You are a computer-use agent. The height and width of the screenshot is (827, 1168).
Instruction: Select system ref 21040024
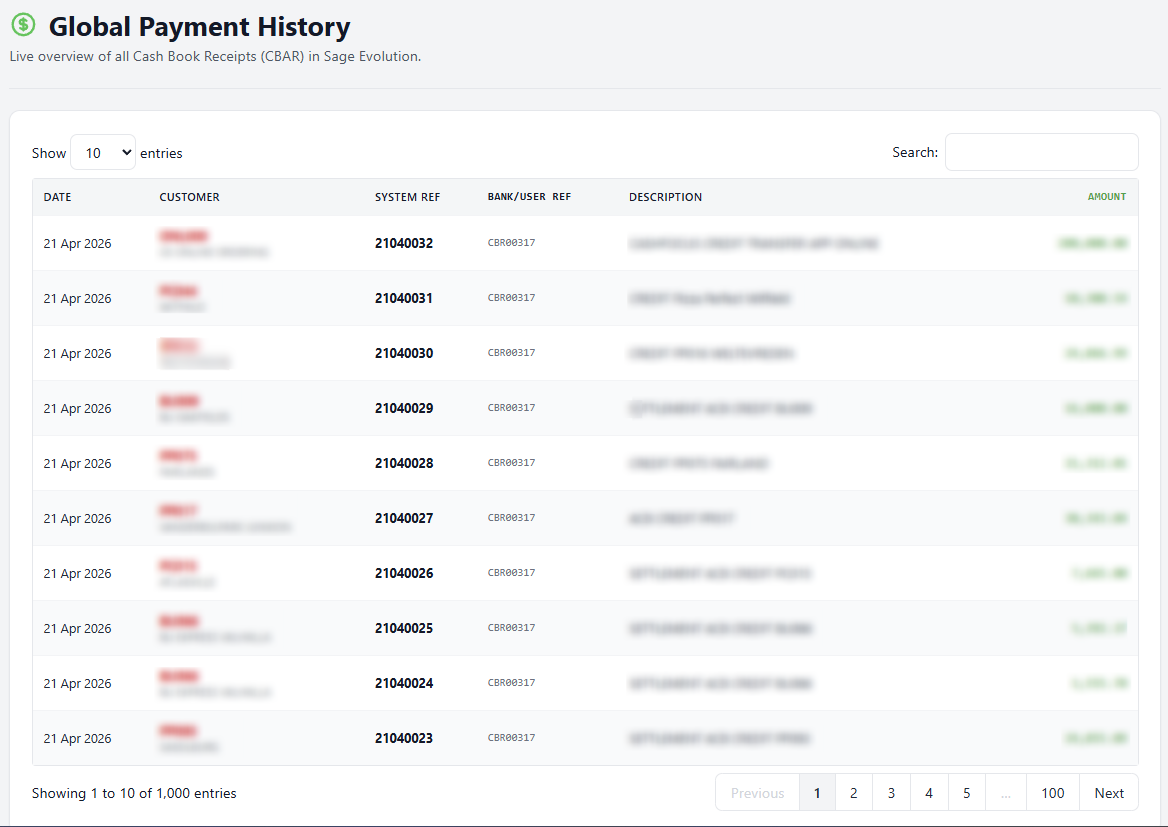coord(404,683)
